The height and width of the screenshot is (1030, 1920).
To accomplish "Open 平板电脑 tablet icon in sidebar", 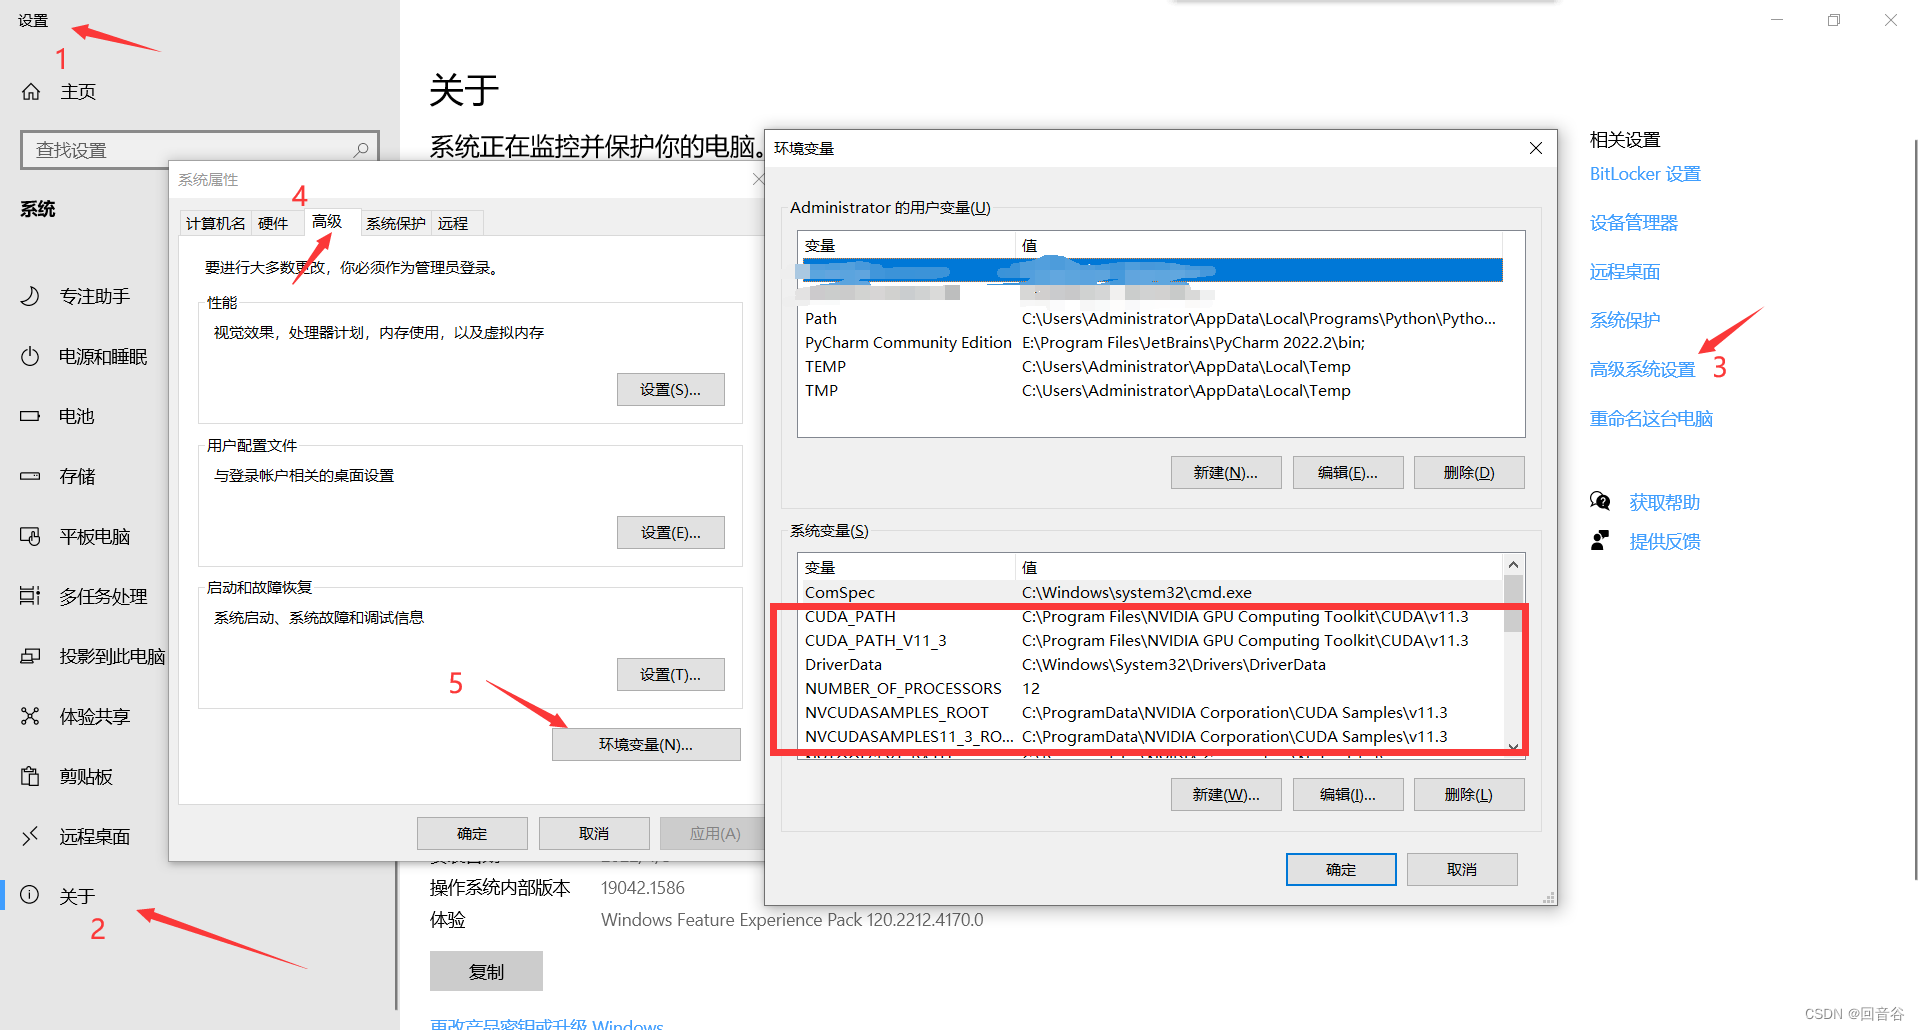I will click(x=31, y=536).
